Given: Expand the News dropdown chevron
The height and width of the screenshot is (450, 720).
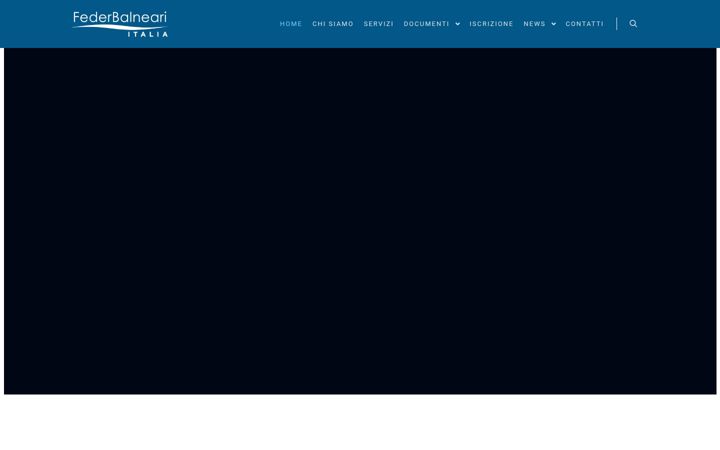Looking at the screenshot, I should coord(554,24).
